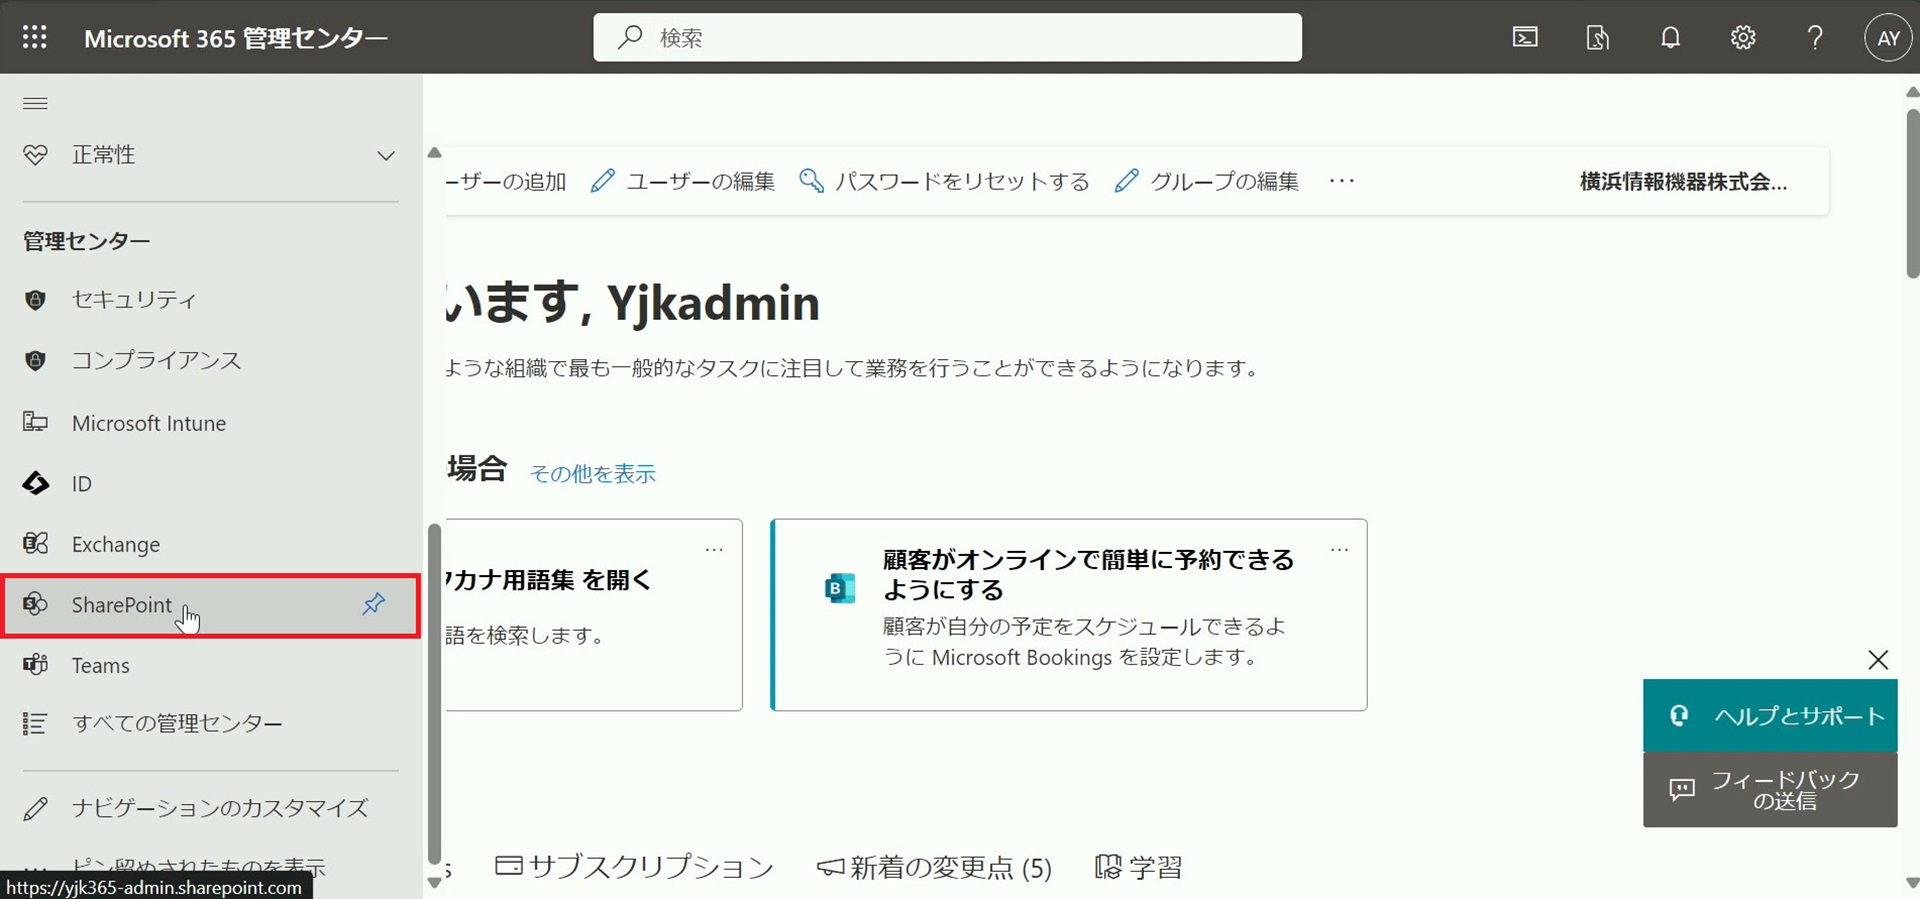Click the ID diamond icon
1920x899 pixels.
point(35,484)
